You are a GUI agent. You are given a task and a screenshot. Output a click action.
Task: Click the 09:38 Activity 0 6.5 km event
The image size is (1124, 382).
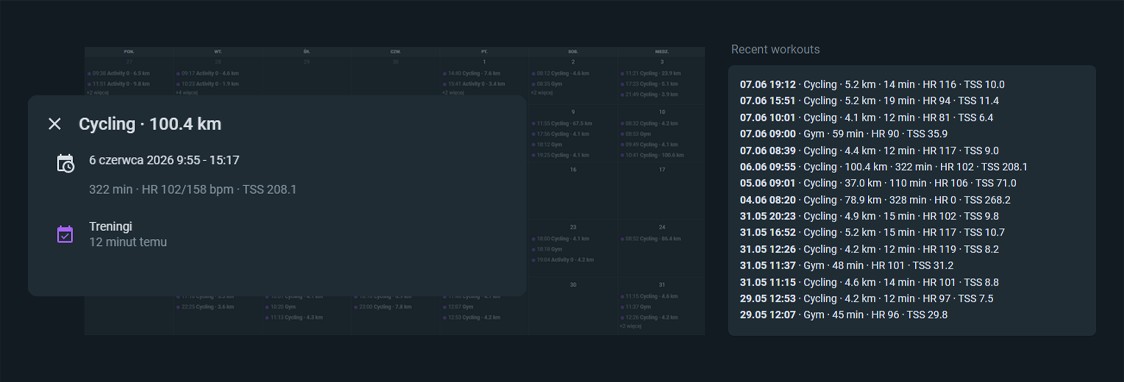pyautogui.click(x=118, y=73)
